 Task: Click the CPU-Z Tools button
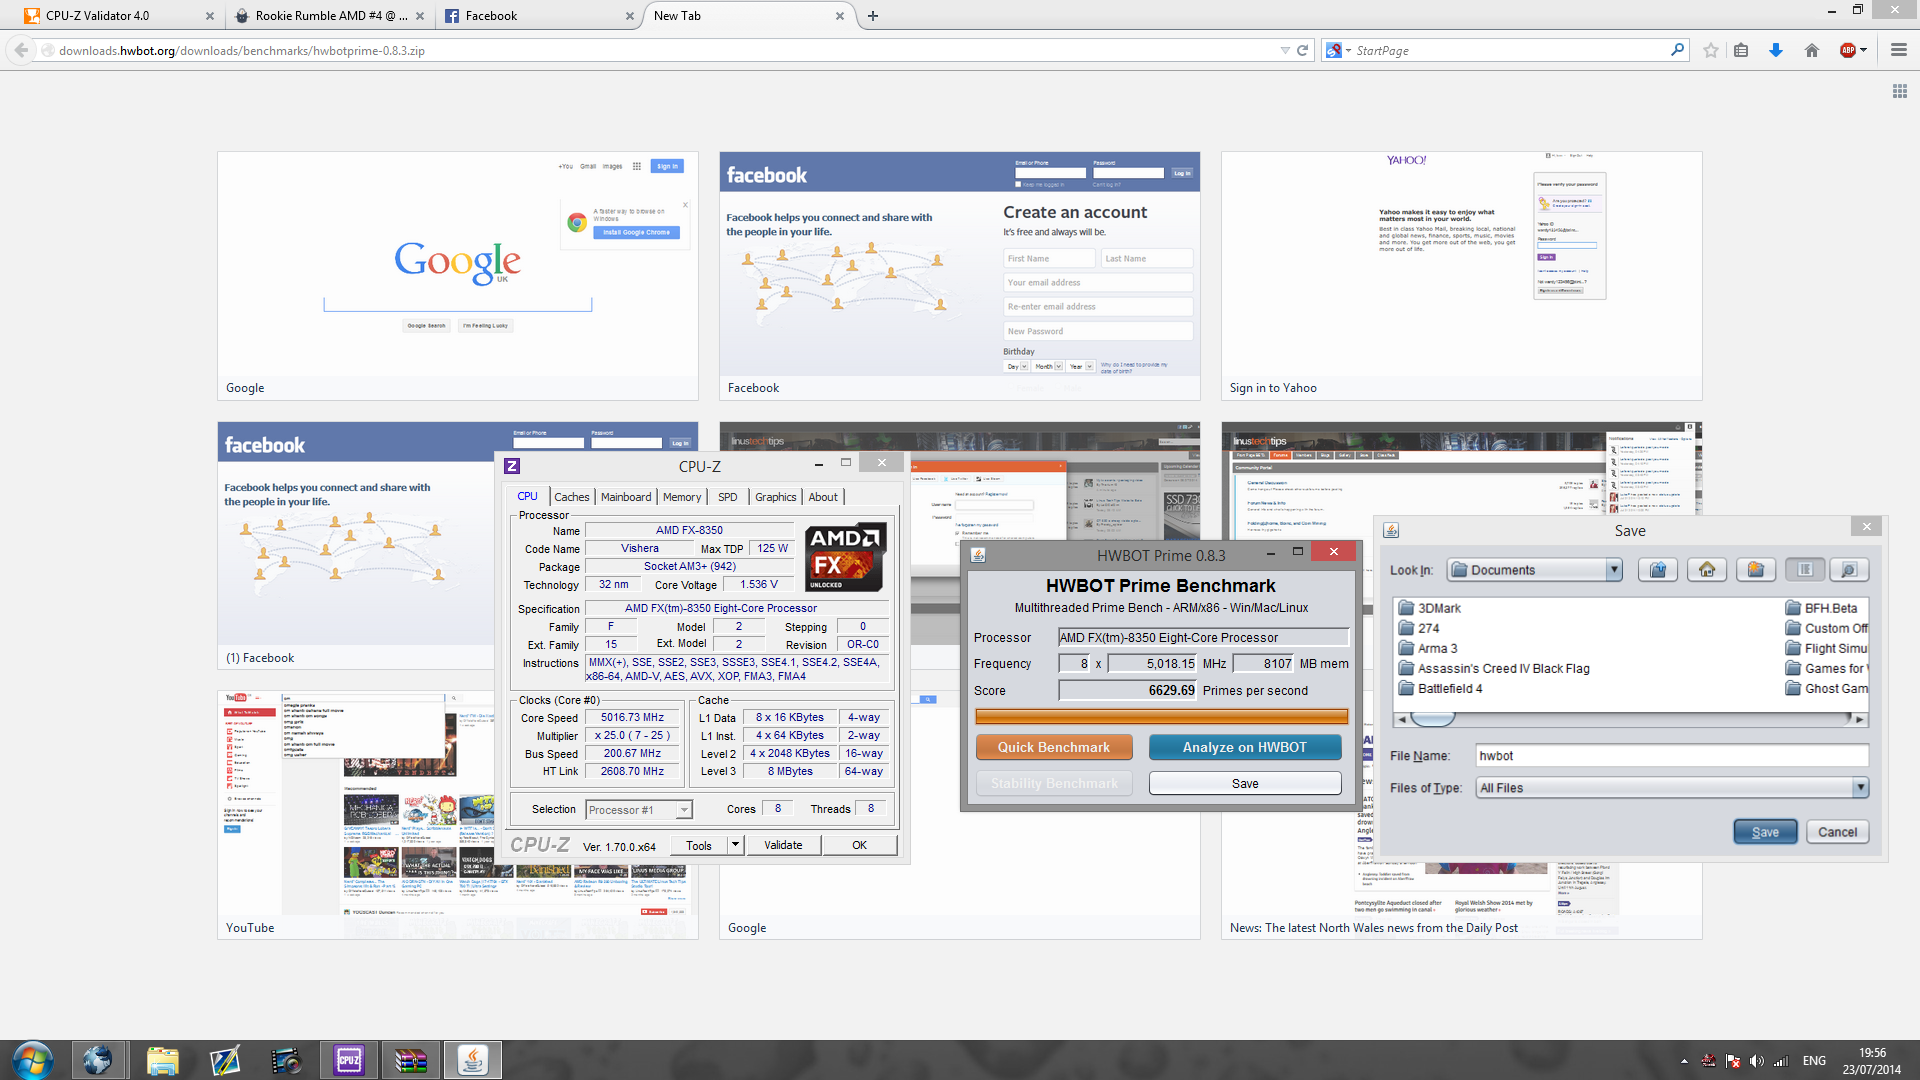coord(699,845)
